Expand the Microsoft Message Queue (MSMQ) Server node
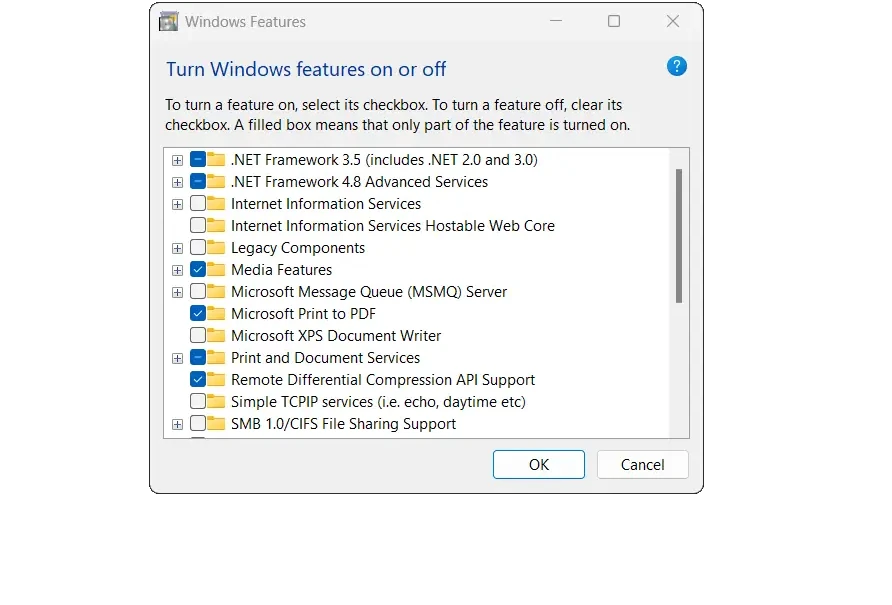 pos(177,292)
